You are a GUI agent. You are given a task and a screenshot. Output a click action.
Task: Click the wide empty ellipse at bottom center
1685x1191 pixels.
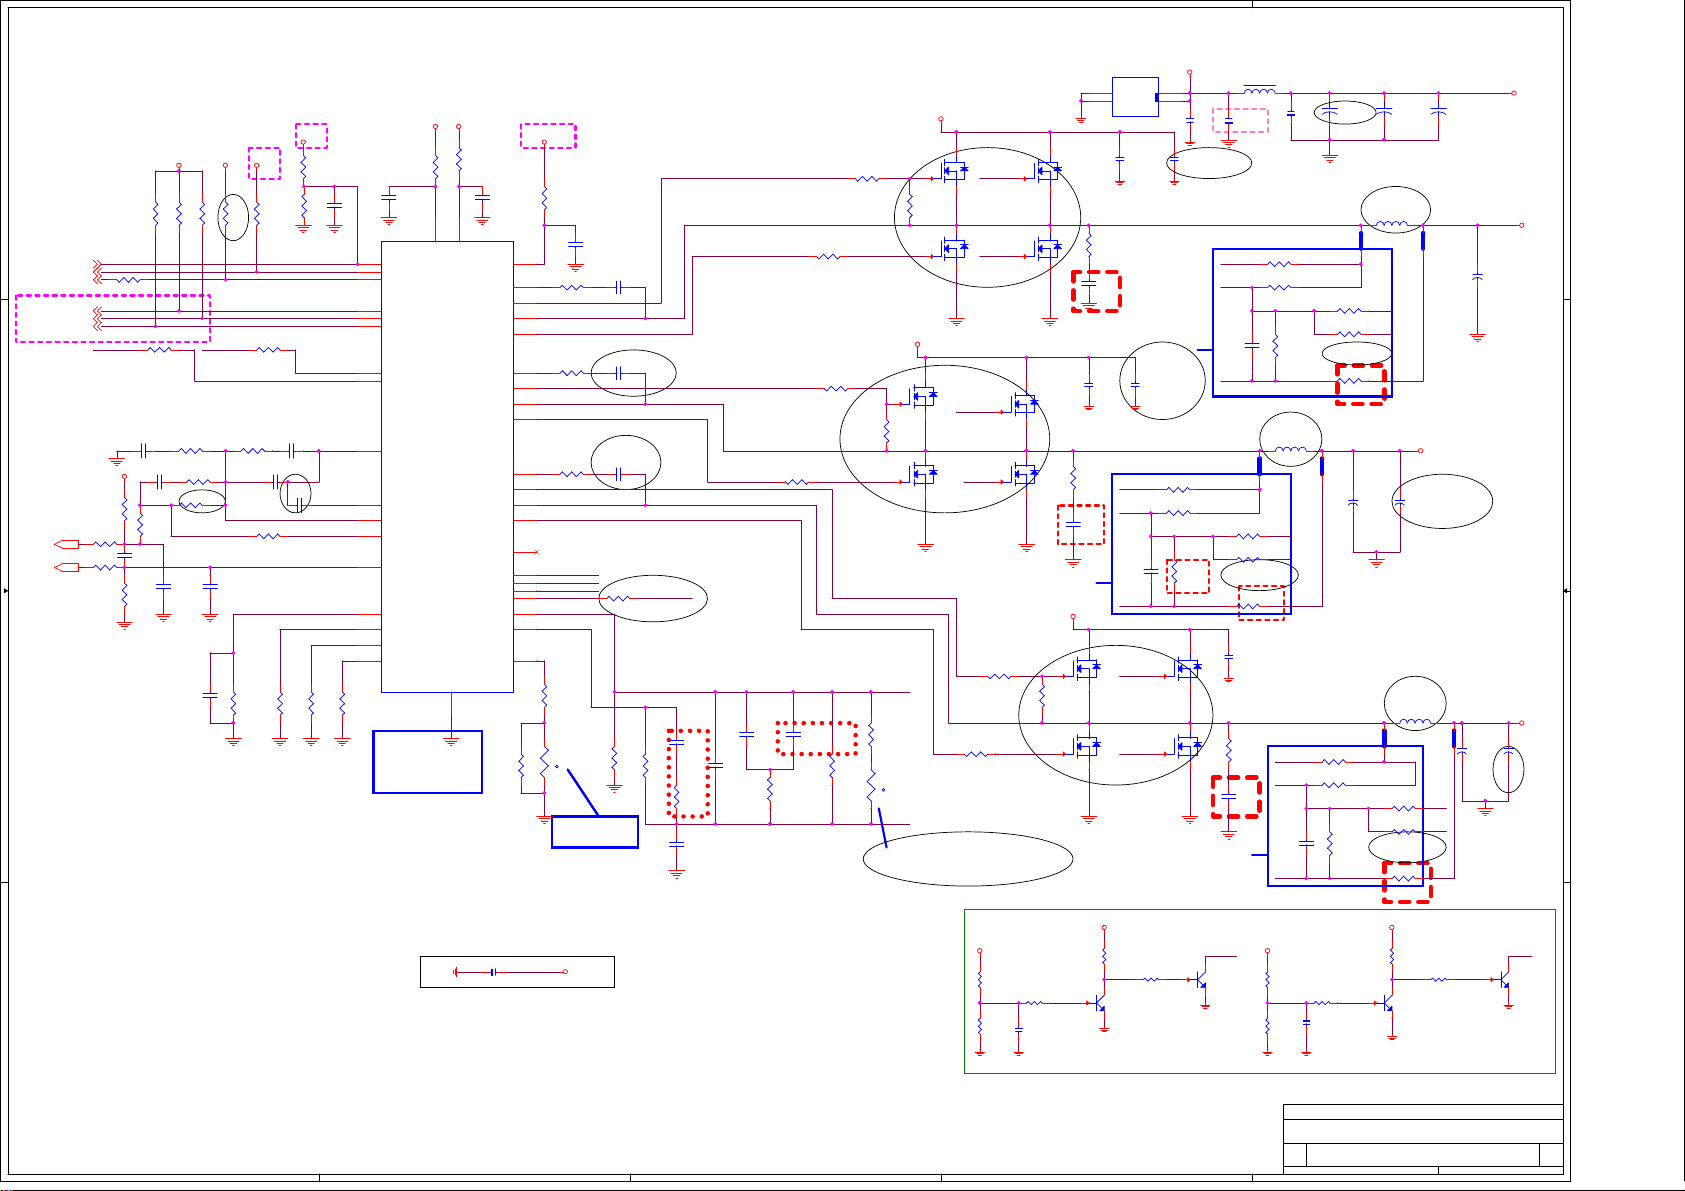click(x=967, y=858)
